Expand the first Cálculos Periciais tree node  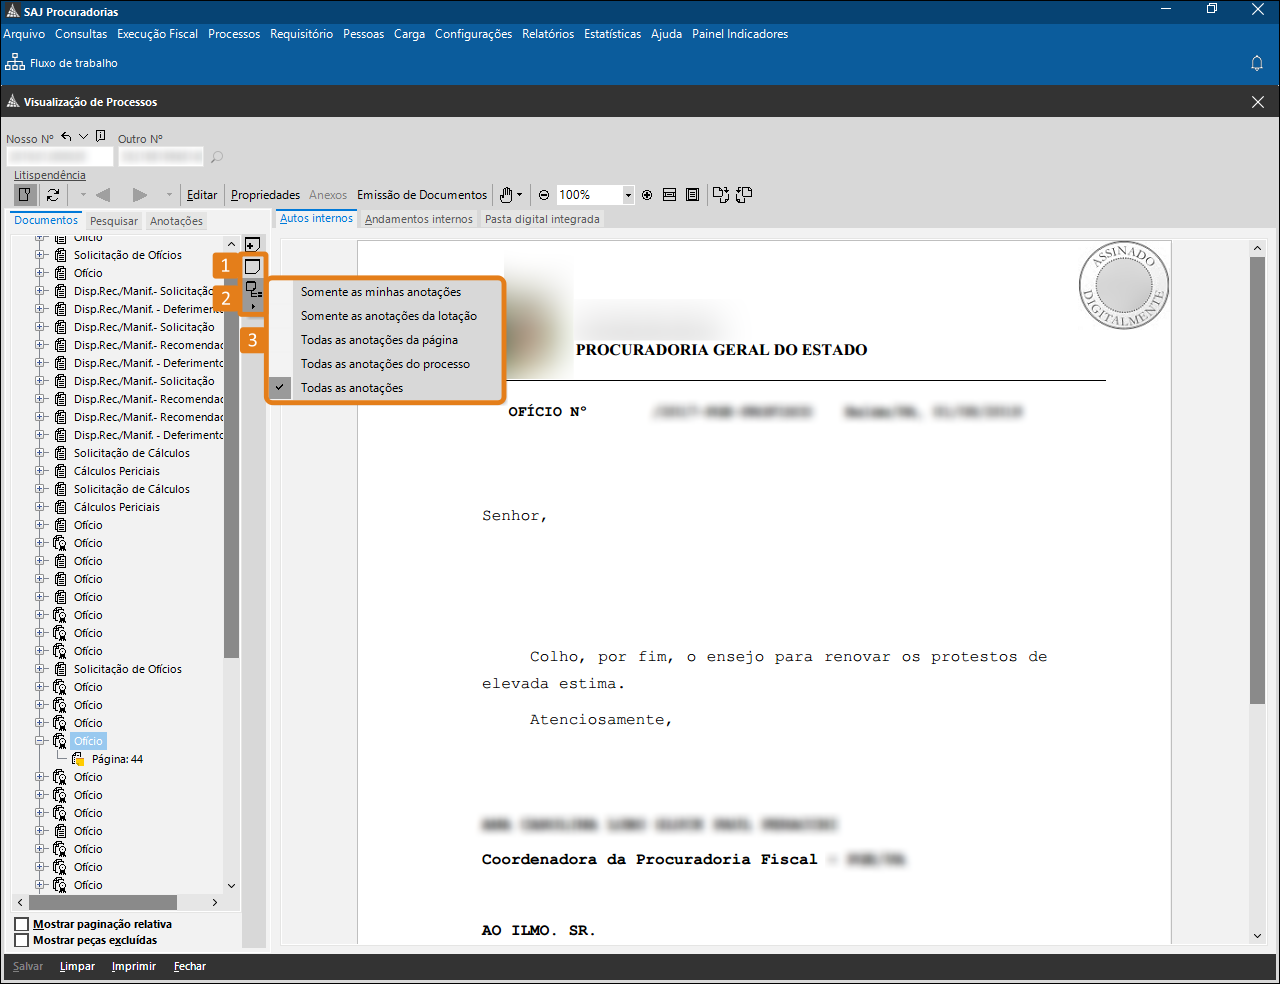pos(41,471)
